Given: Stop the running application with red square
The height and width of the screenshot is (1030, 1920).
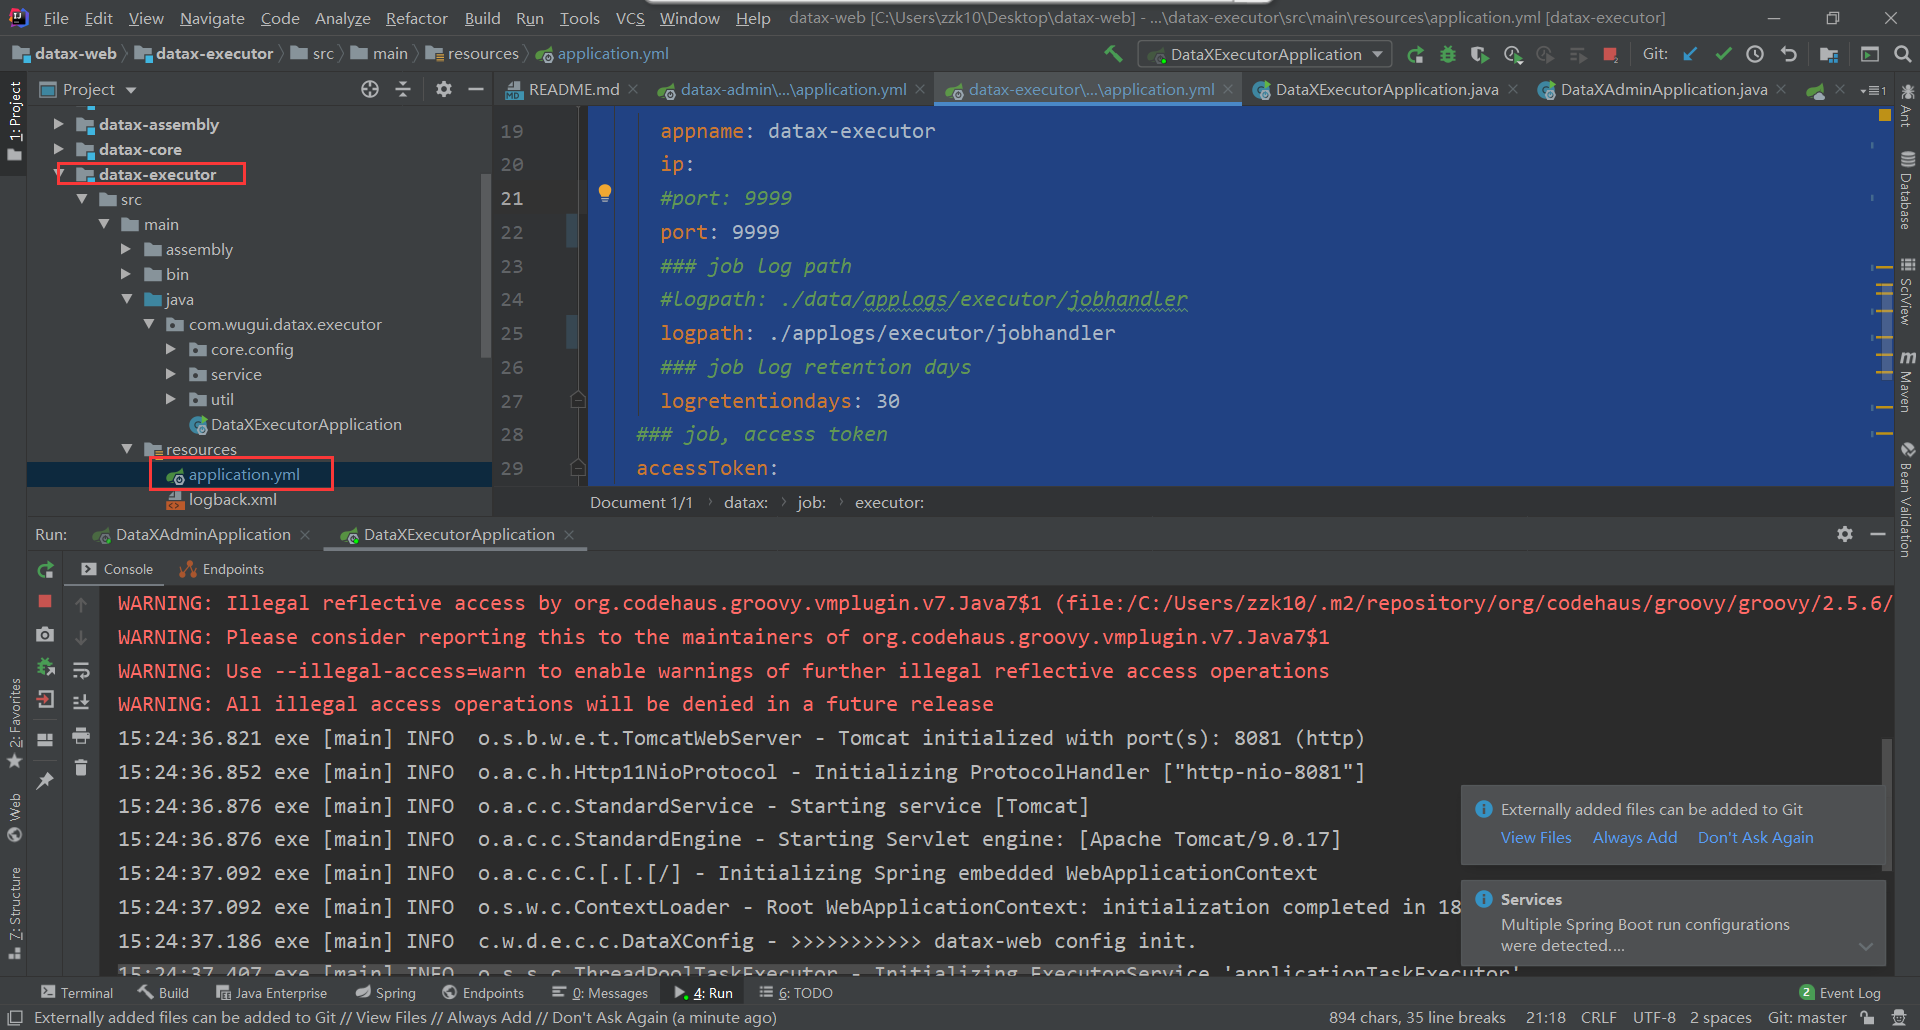Looking at the screenshot, I should click(x=1610, y=54).
